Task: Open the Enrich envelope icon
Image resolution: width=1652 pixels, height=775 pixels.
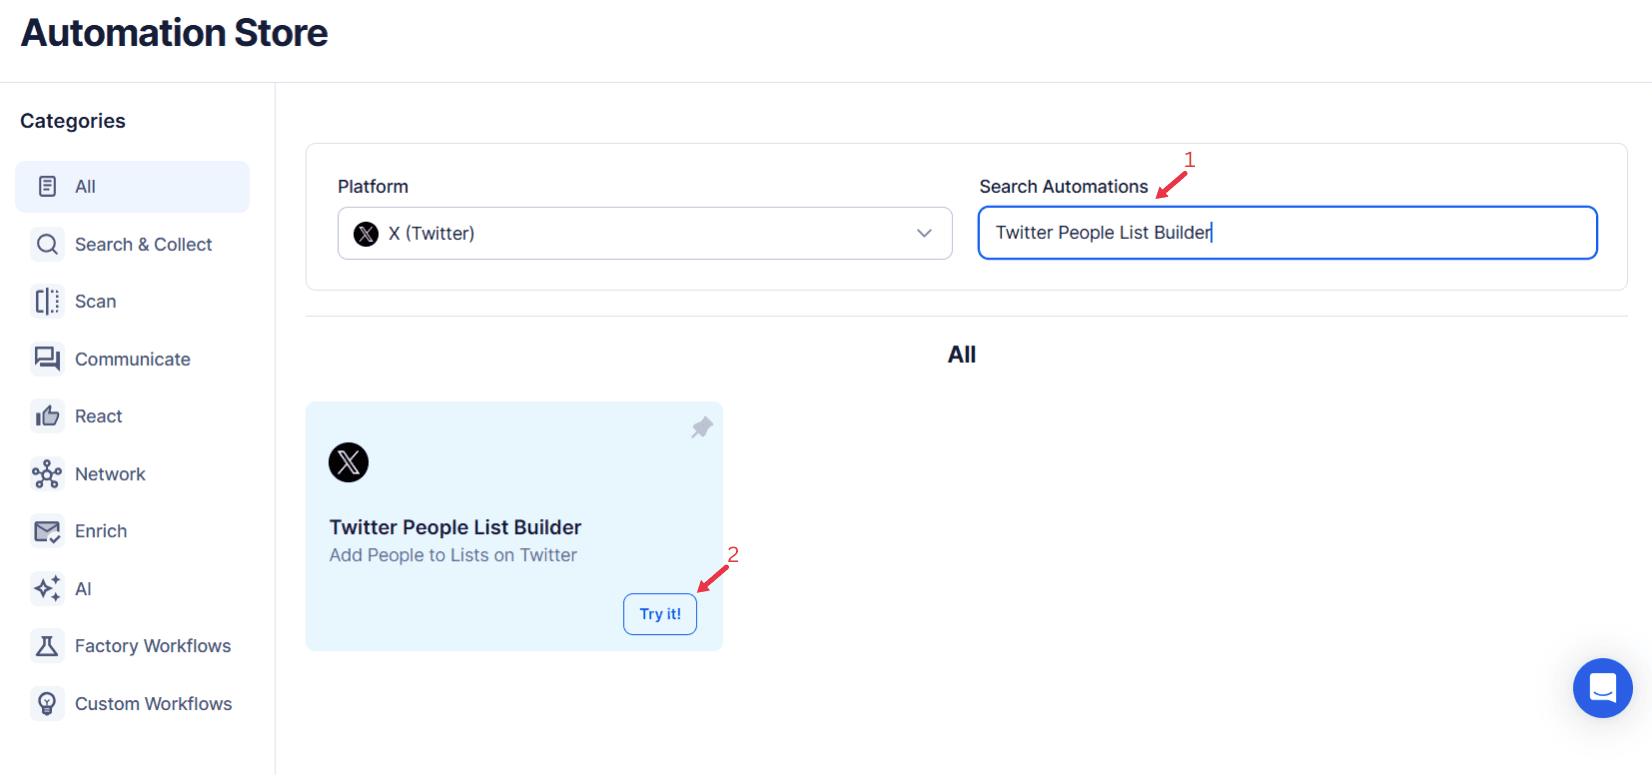Action: [47, 531]
